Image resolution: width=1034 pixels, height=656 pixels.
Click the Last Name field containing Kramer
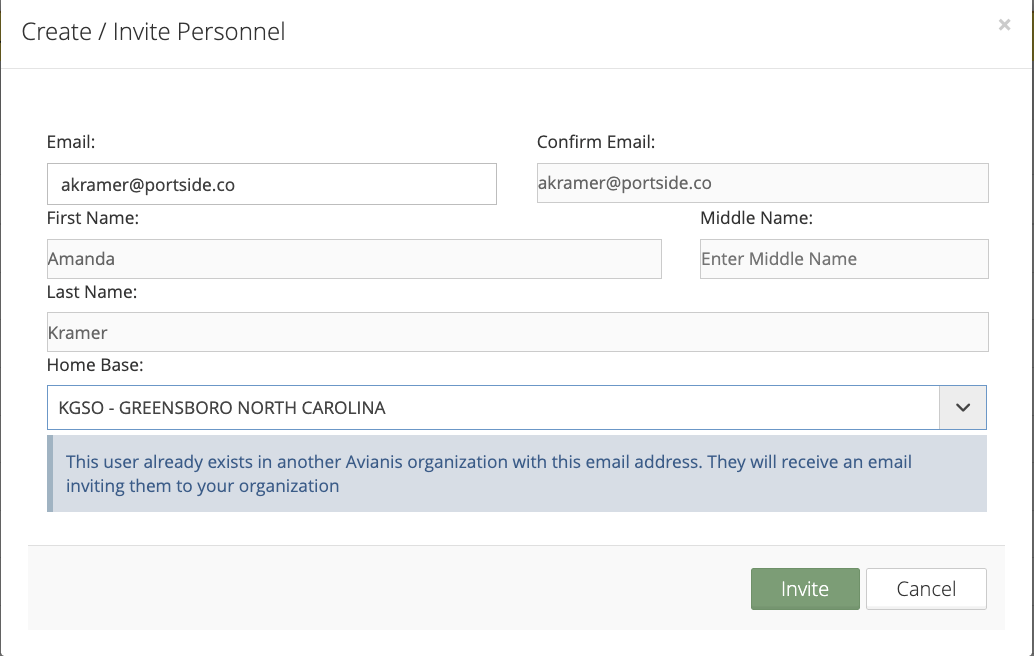517,332
